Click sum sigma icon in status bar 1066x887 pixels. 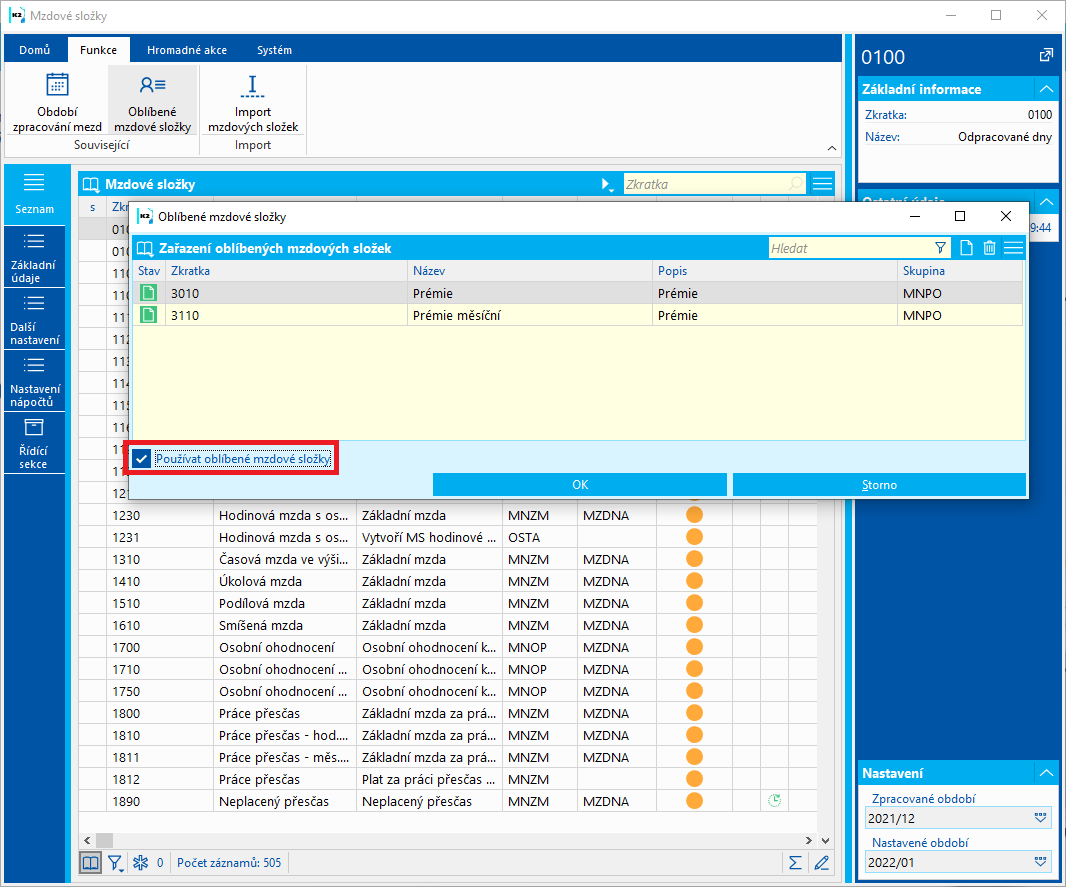[795, 863]
